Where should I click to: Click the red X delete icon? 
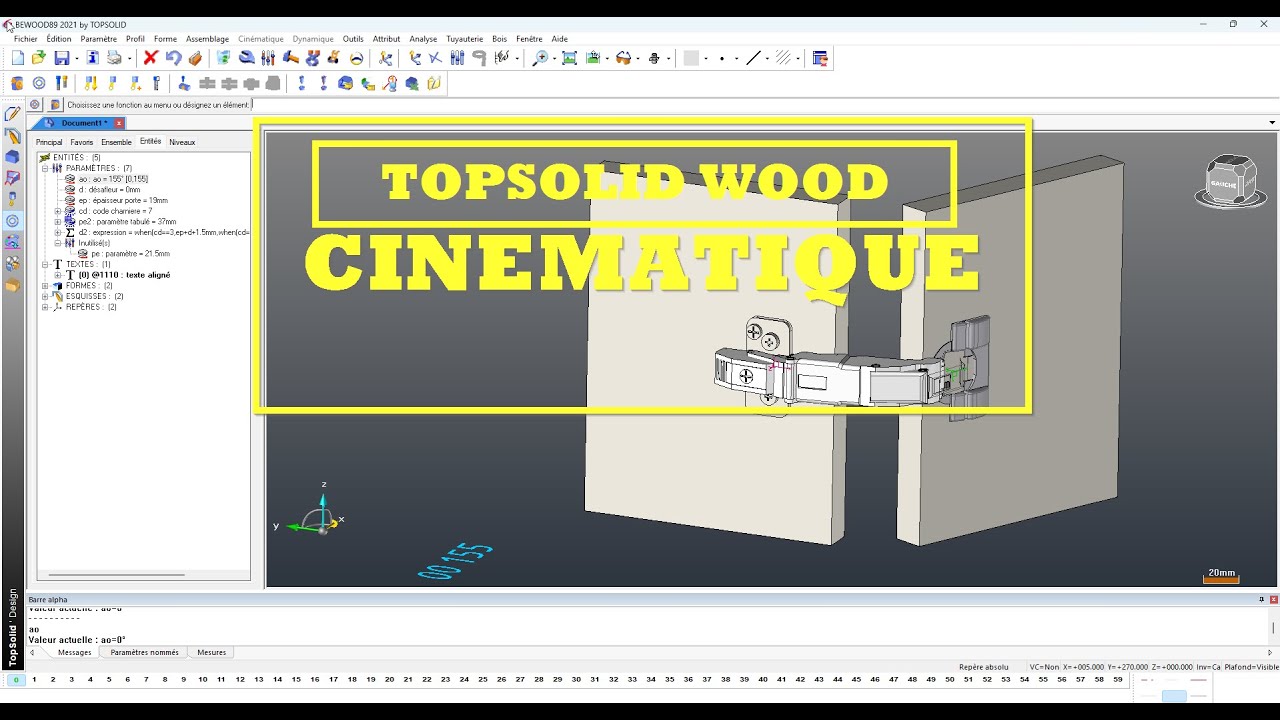click(151, 58)
